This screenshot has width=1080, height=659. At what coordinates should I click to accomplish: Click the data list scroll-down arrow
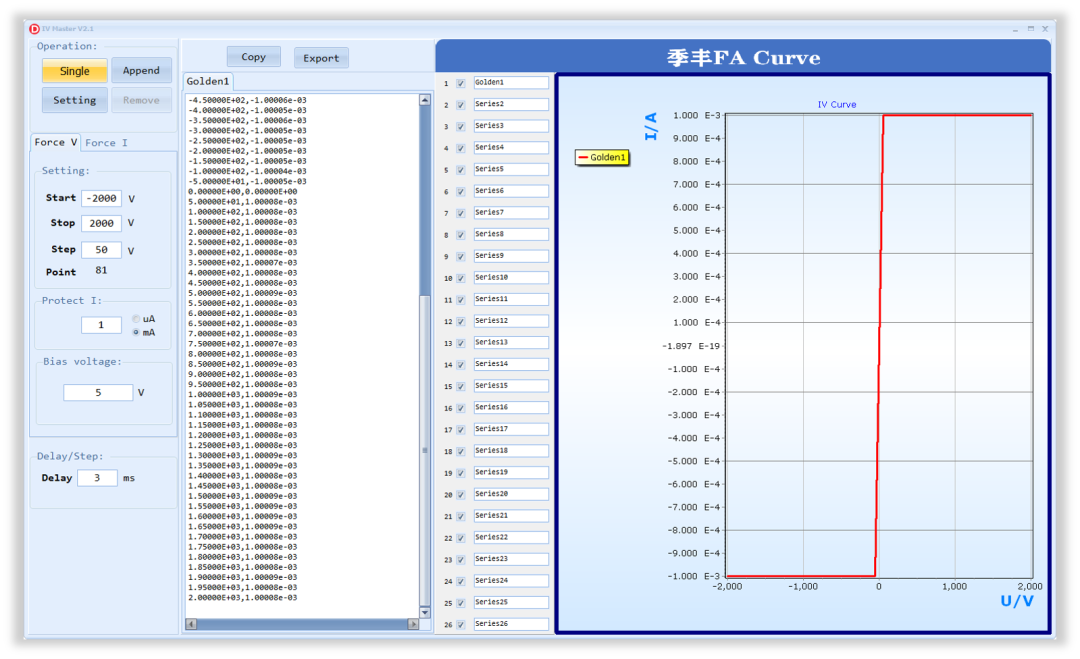point(425,612)
